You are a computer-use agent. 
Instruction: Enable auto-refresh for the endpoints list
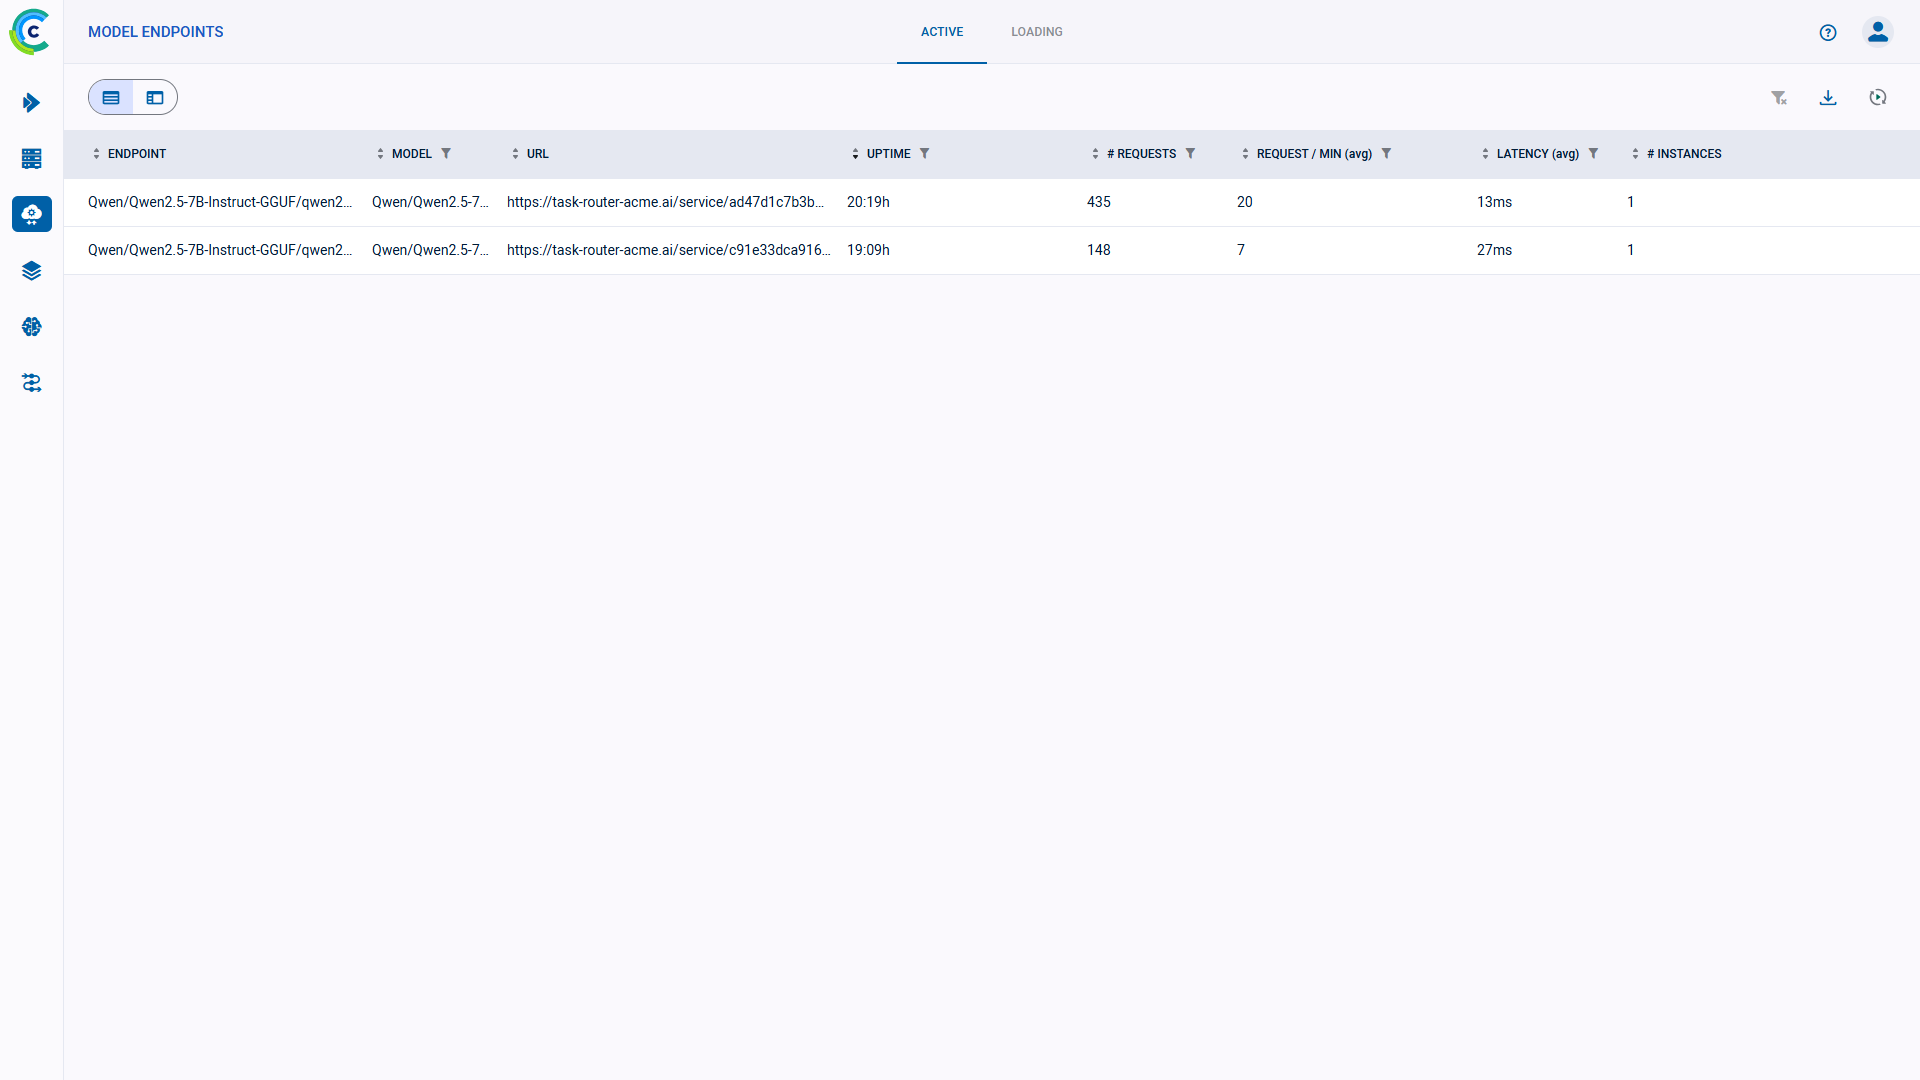(1879, 97)
